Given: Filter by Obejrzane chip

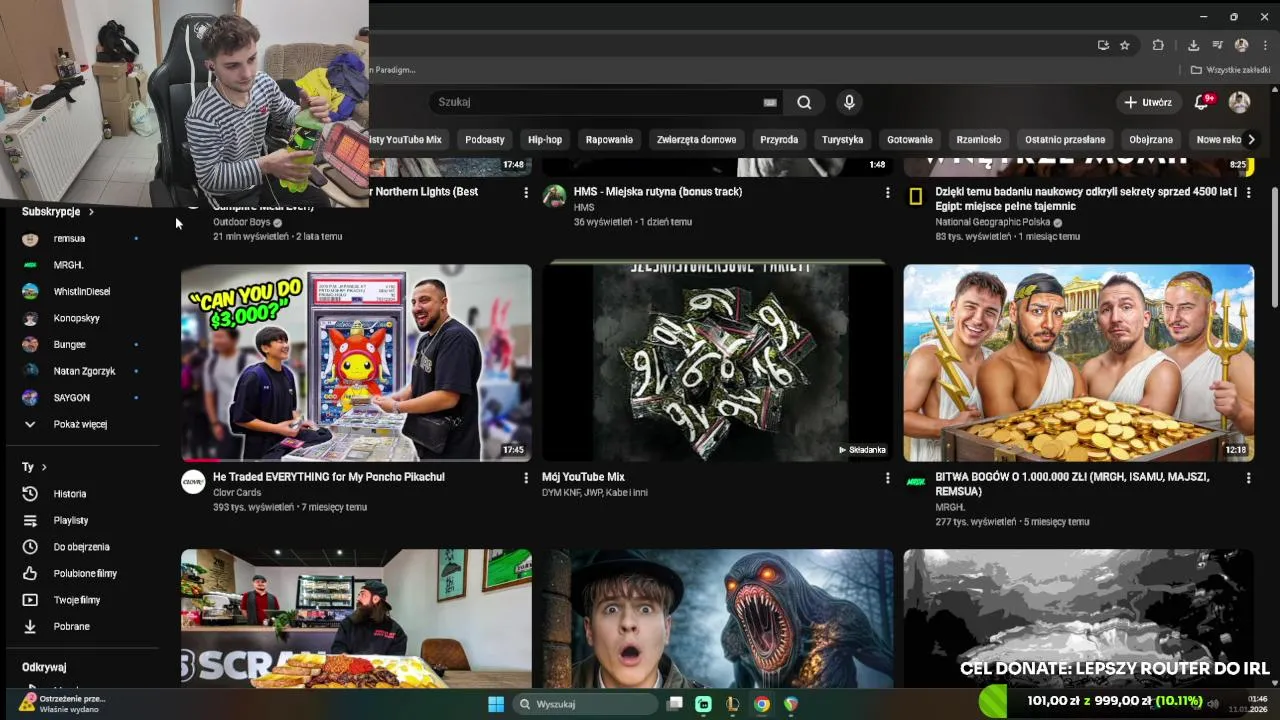Looking at the screenshot, I should pyautogui.click(x=1151, y=140).
